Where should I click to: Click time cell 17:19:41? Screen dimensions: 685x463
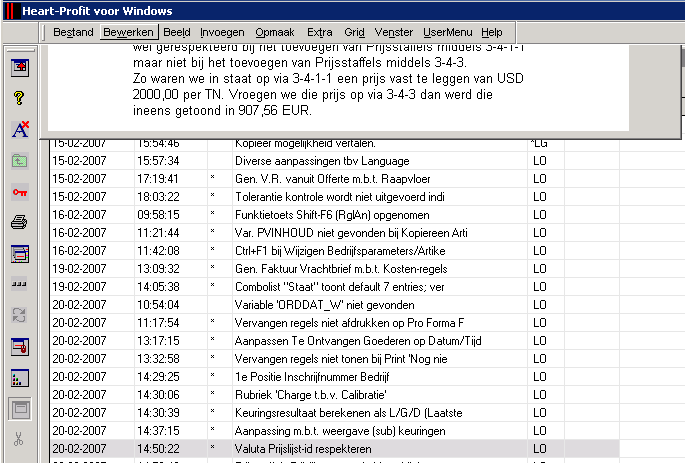coord(170,179)
